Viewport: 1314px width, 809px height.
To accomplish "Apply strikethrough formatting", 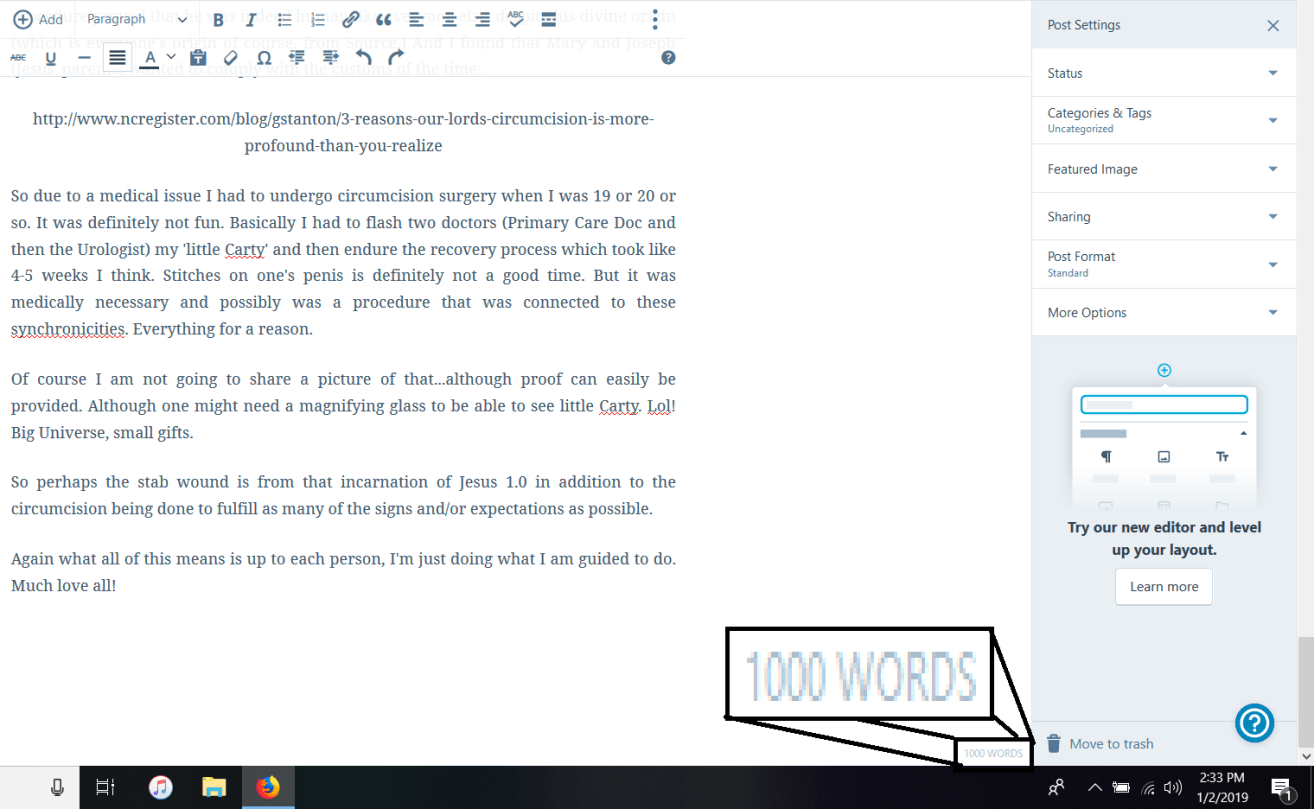I will point(18,57).
